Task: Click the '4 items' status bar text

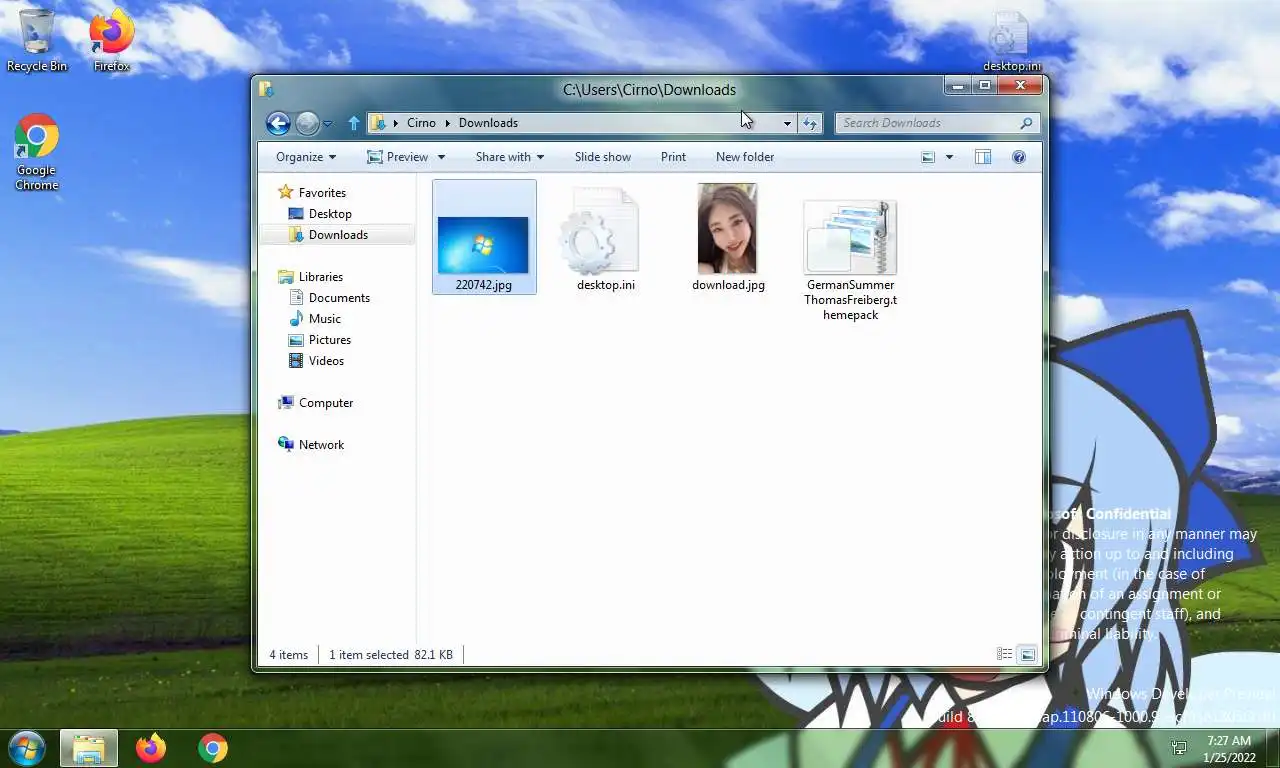Action: (288, 655)
